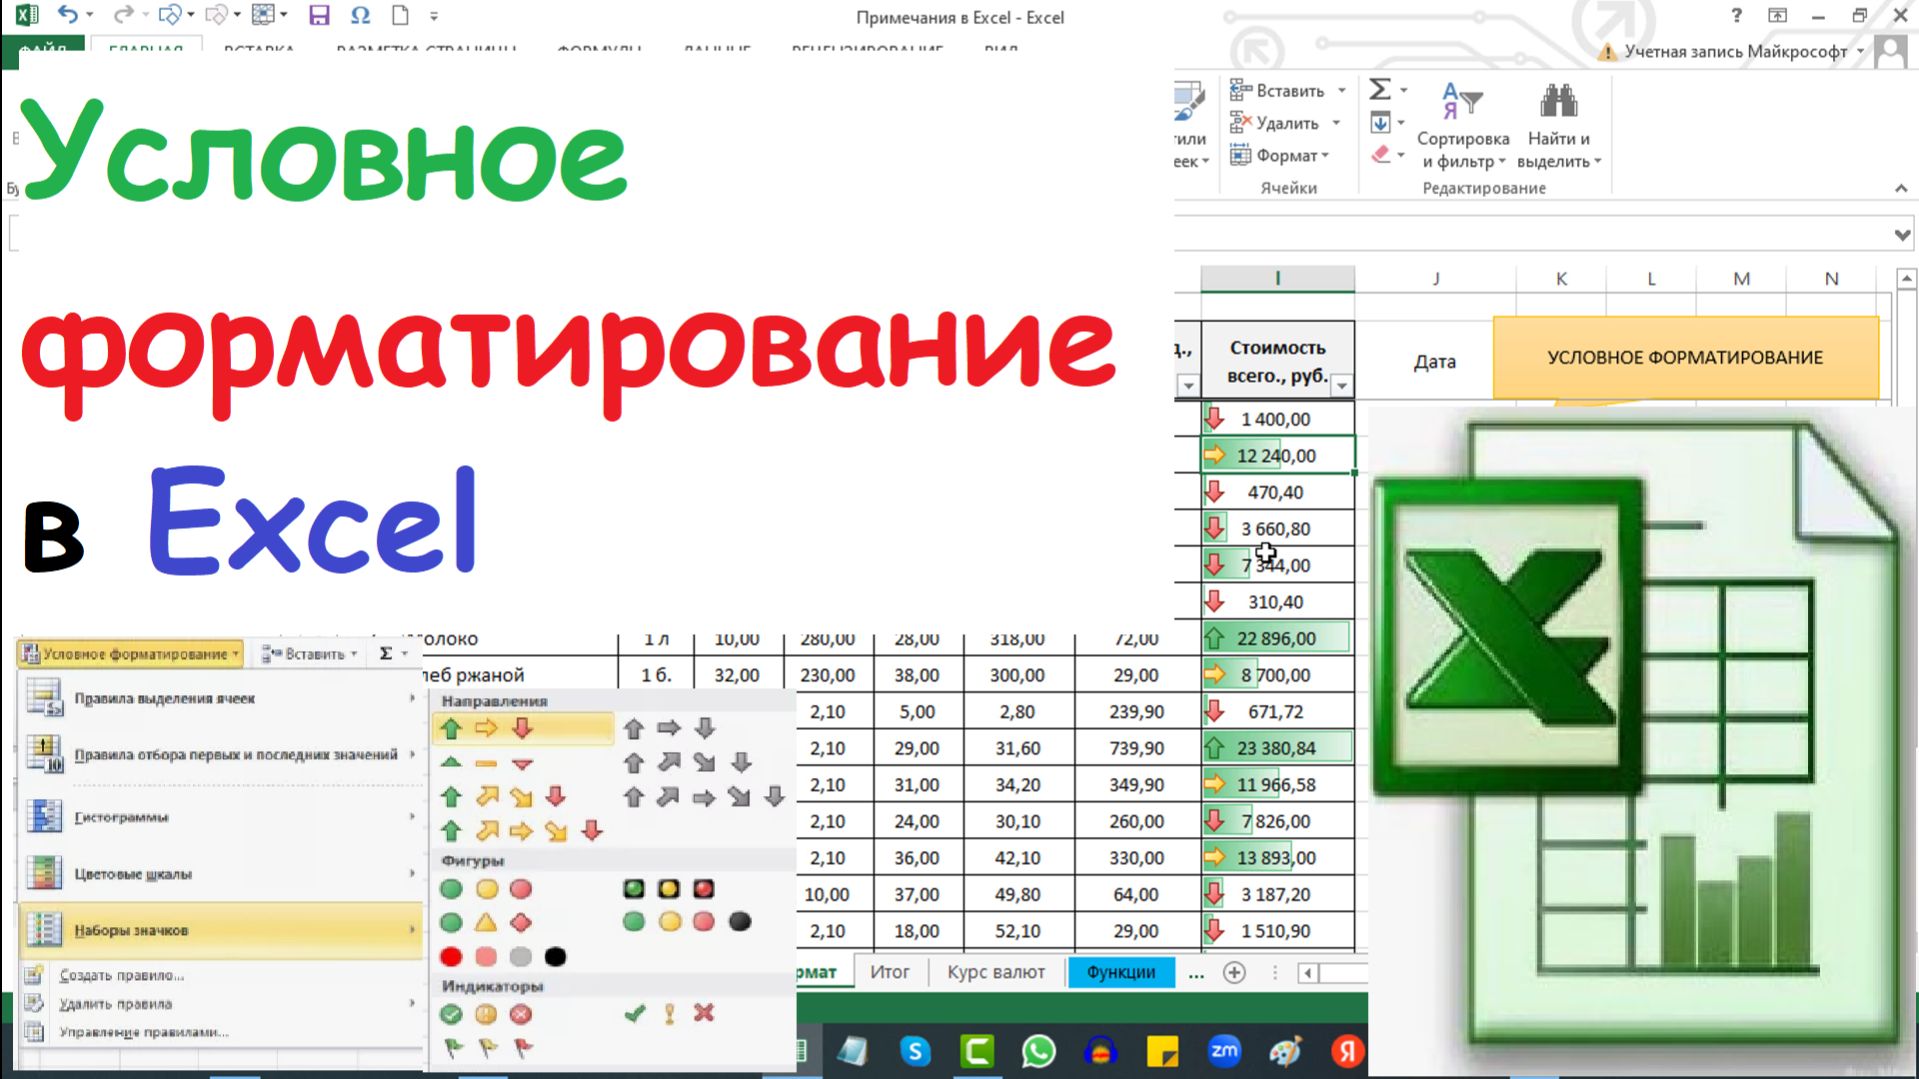Viewport: 1919px width, 1079px height.
Task: Click the Save floppy disk icon
Action: tap(319, 15)
